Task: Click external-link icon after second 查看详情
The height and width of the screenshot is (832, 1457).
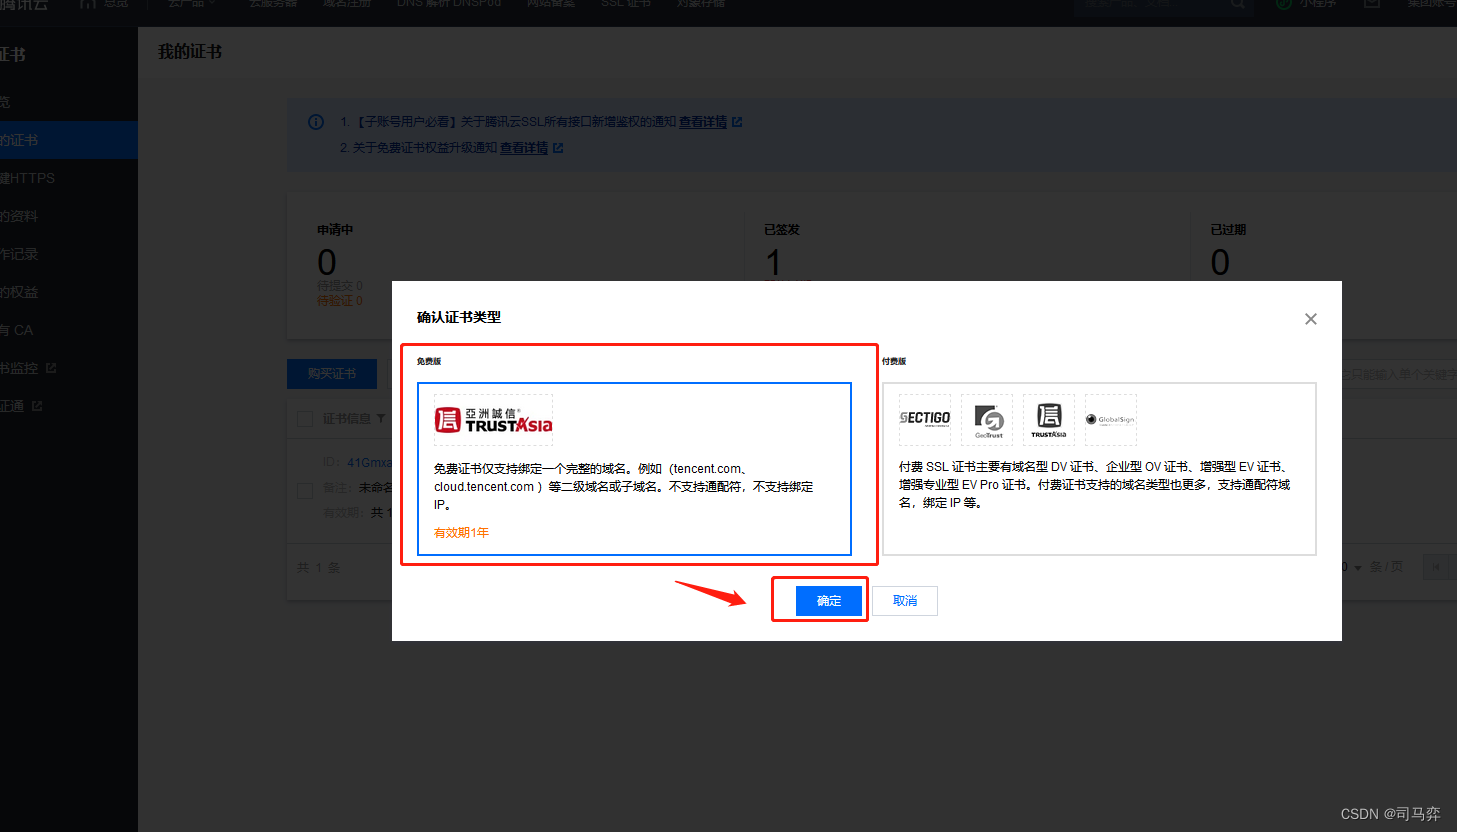Action: coord(558,148)
